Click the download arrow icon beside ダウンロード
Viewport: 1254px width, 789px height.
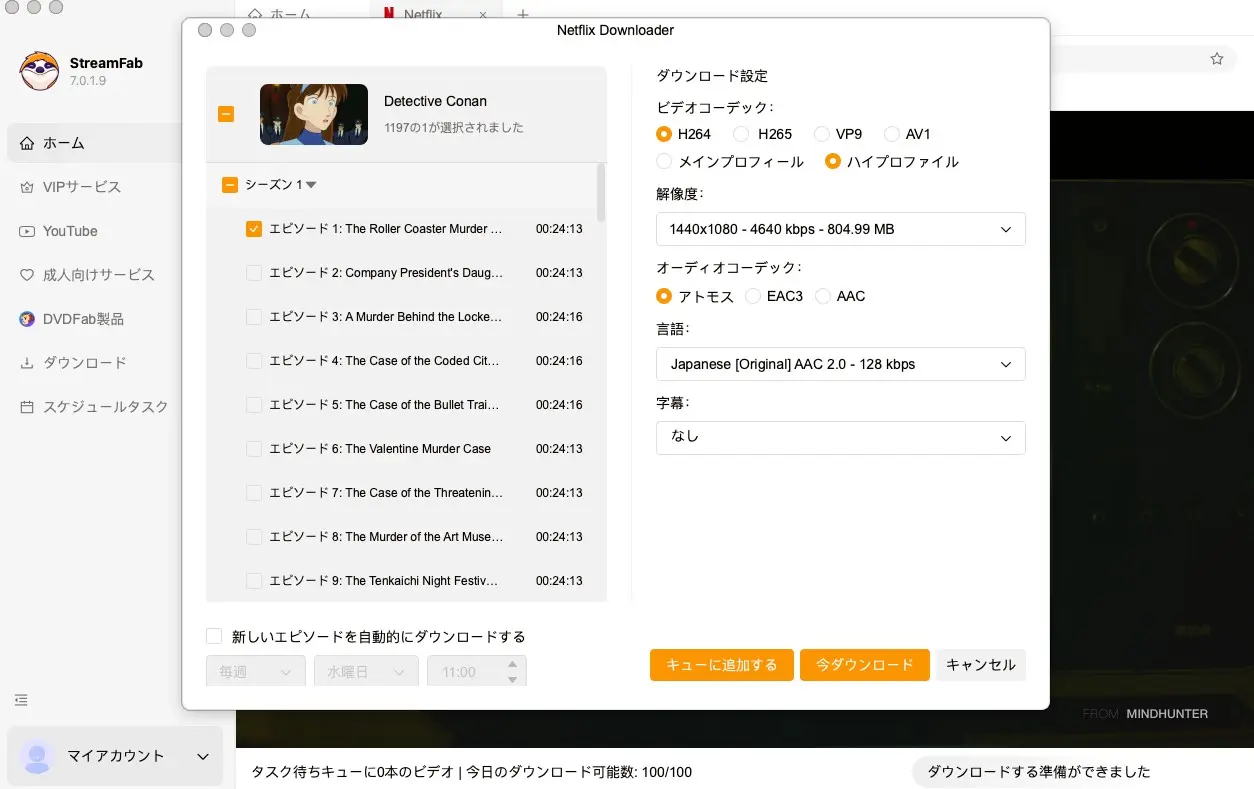27,363
